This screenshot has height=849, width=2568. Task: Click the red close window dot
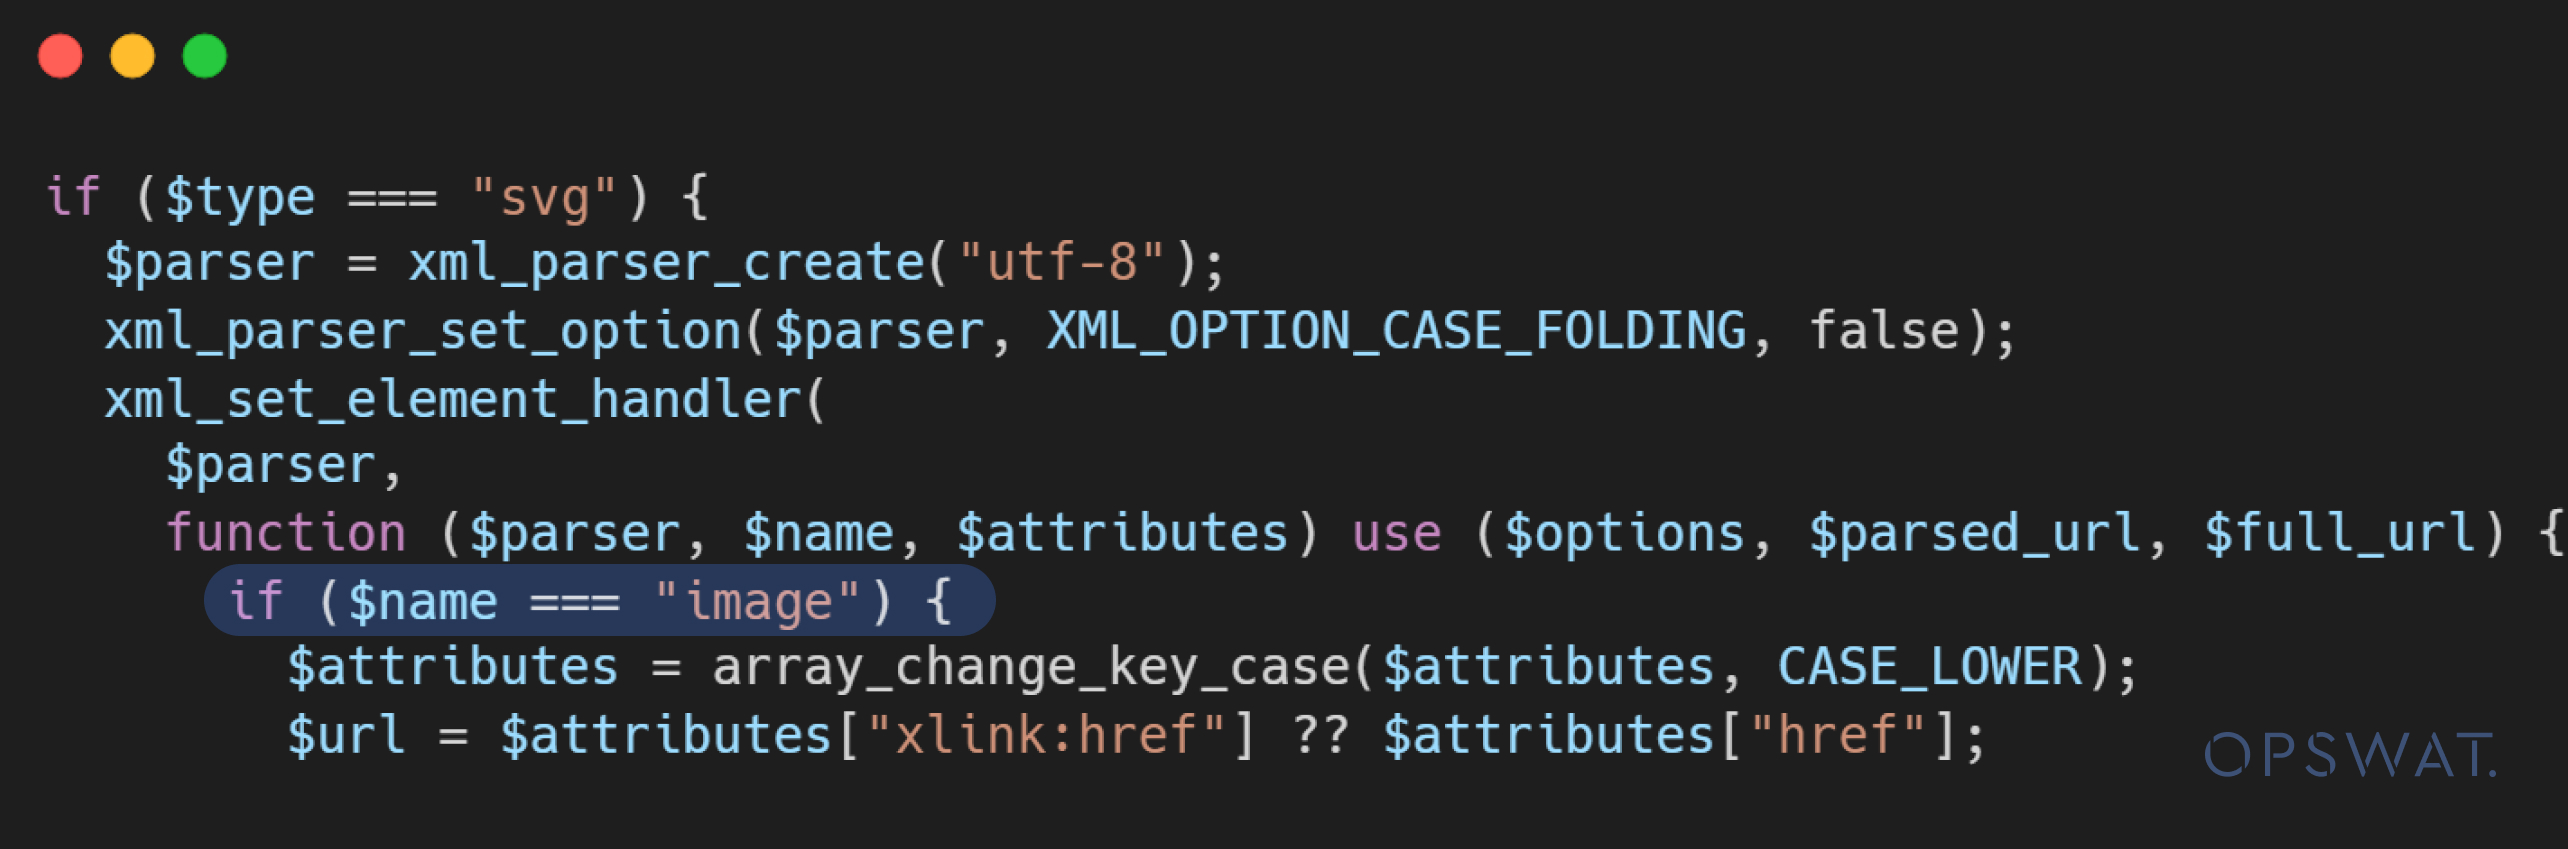pyautogui.click(x=60, y=56)
